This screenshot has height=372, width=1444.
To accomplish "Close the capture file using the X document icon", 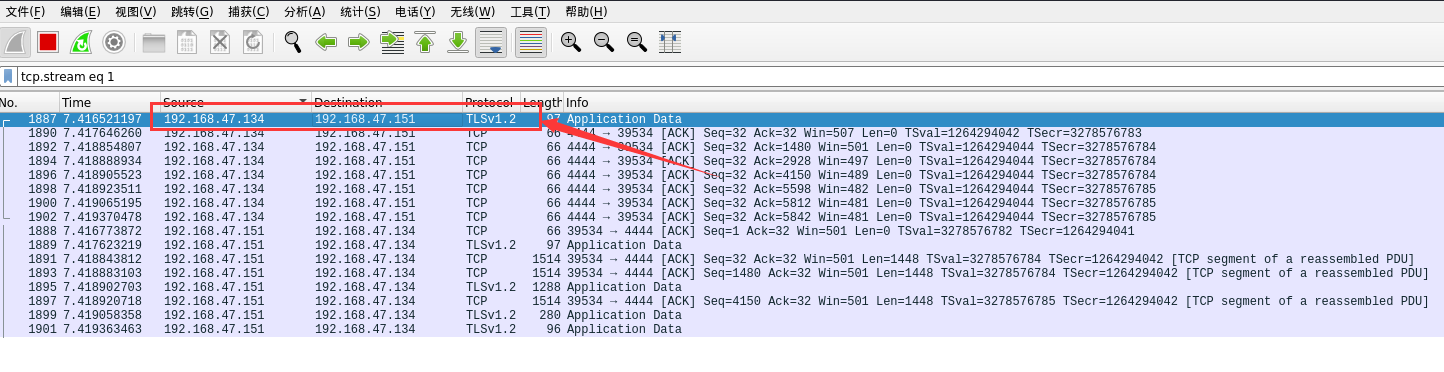I will (x=220, y=42).
